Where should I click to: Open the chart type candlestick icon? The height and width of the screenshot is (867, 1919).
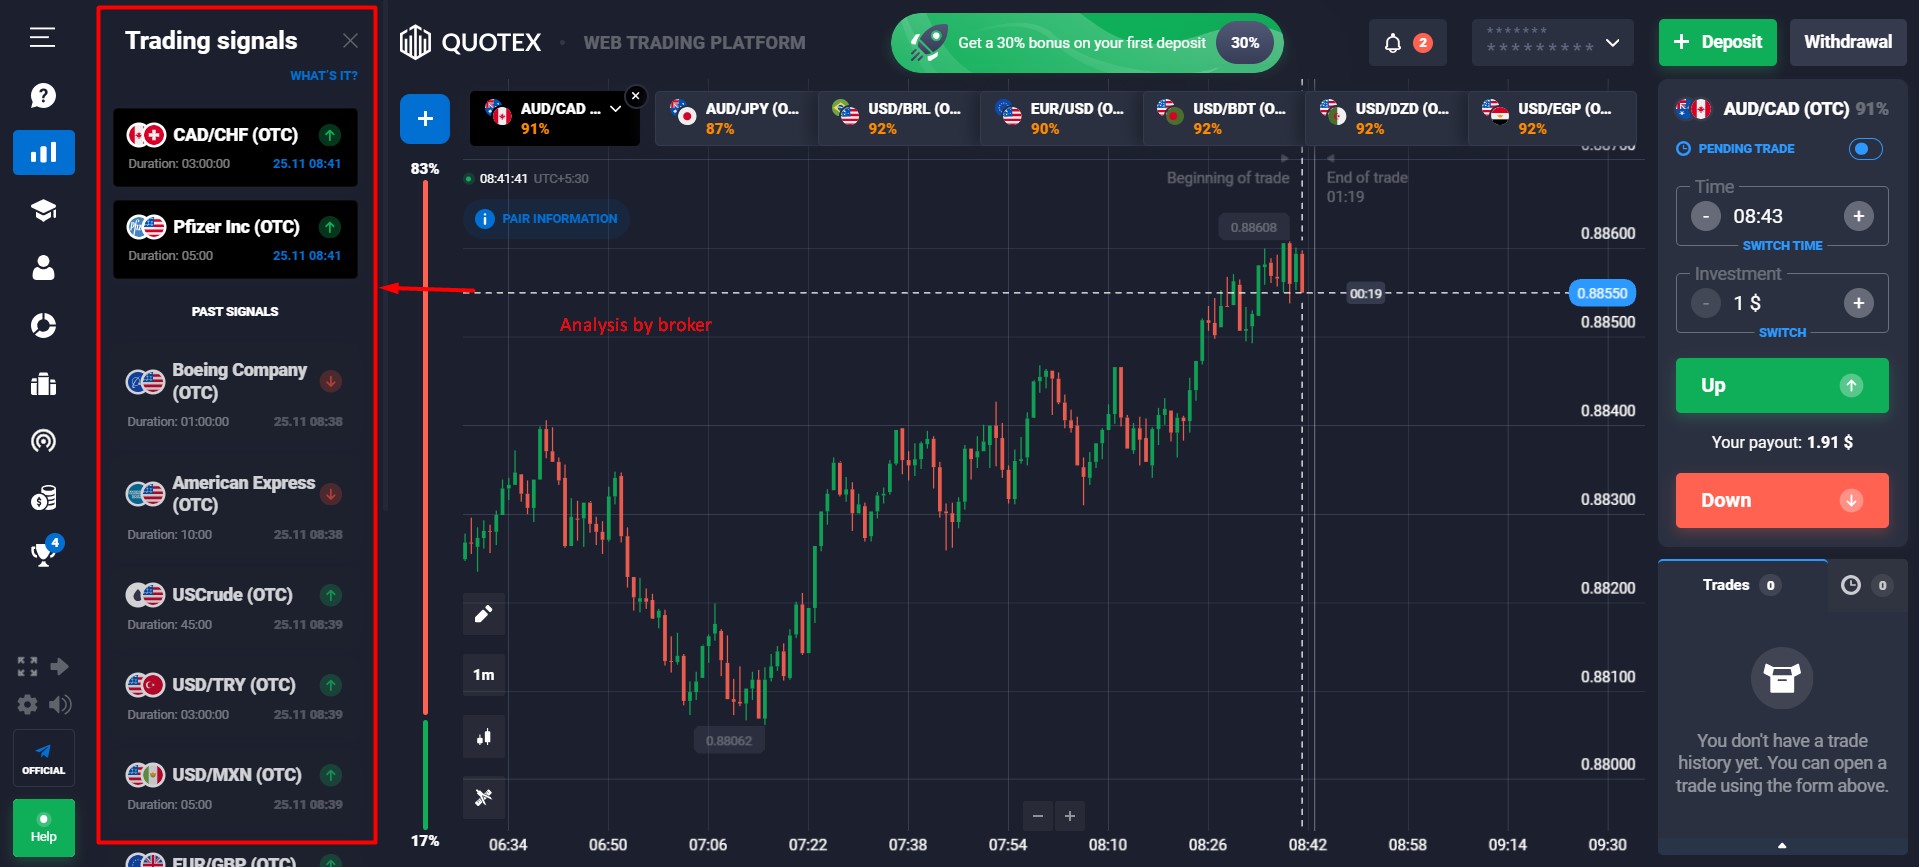(483, 737)
